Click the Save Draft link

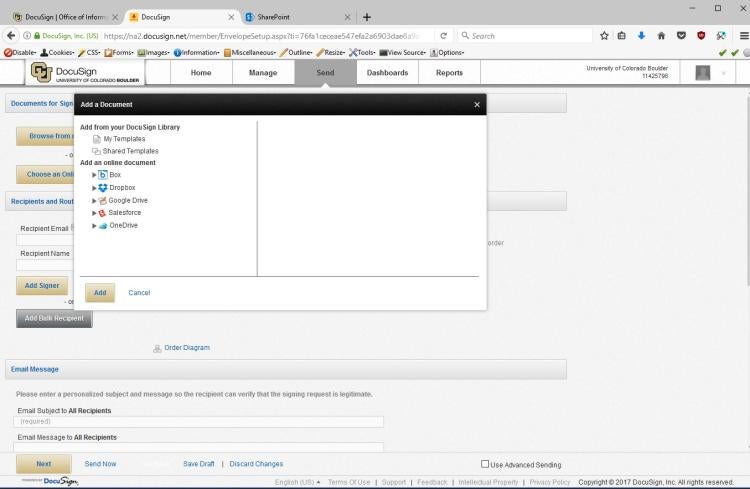pos(199,464)
